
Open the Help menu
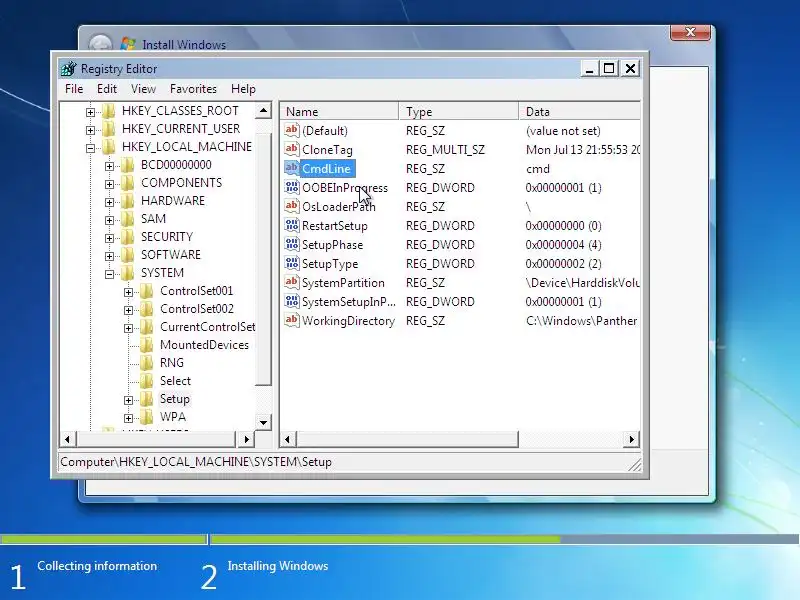point(243,89)
